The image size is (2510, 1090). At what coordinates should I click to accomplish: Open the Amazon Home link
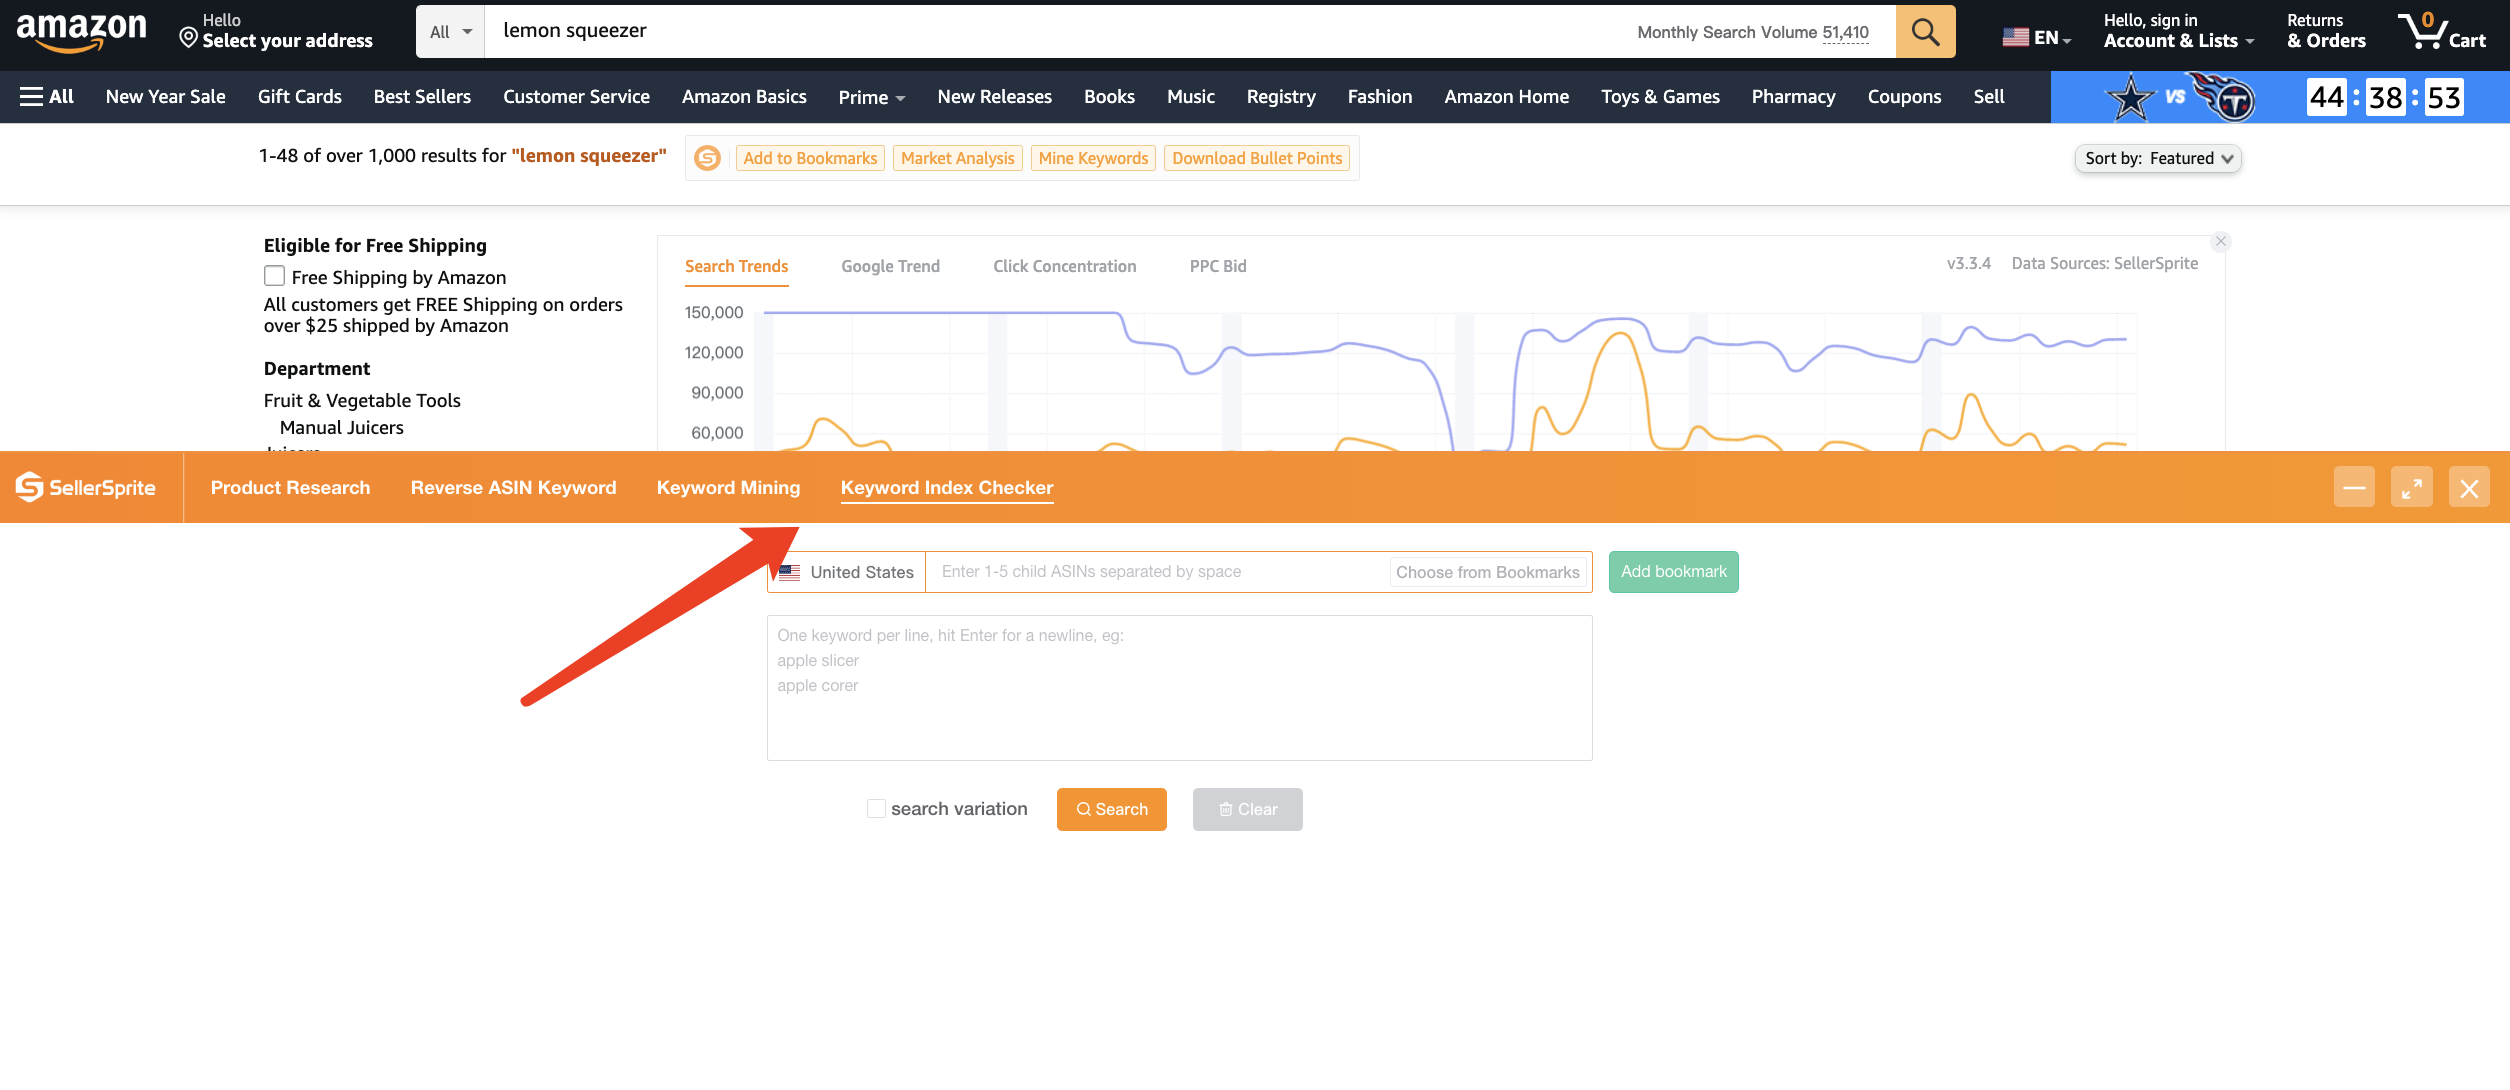pos(1506,97)
